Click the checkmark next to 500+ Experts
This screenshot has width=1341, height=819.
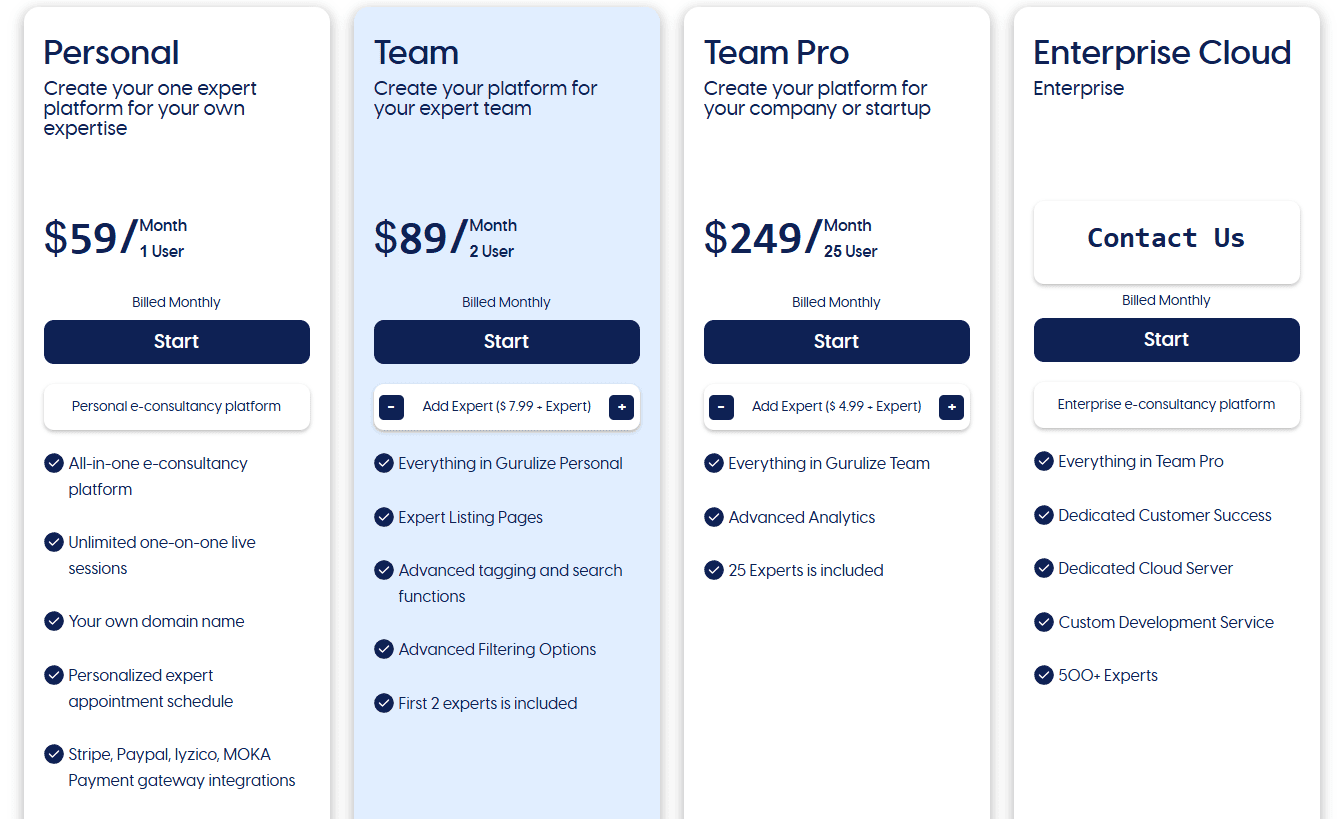pos(1044,675)
